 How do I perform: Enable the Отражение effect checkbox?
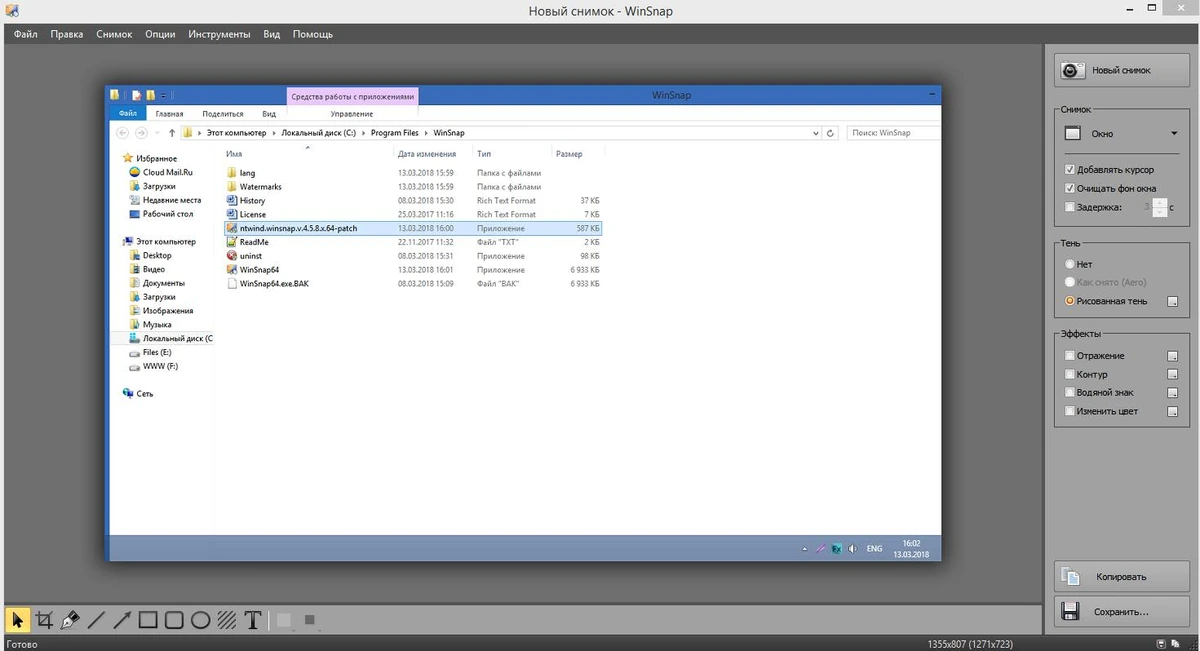(x=1070, y=356)
